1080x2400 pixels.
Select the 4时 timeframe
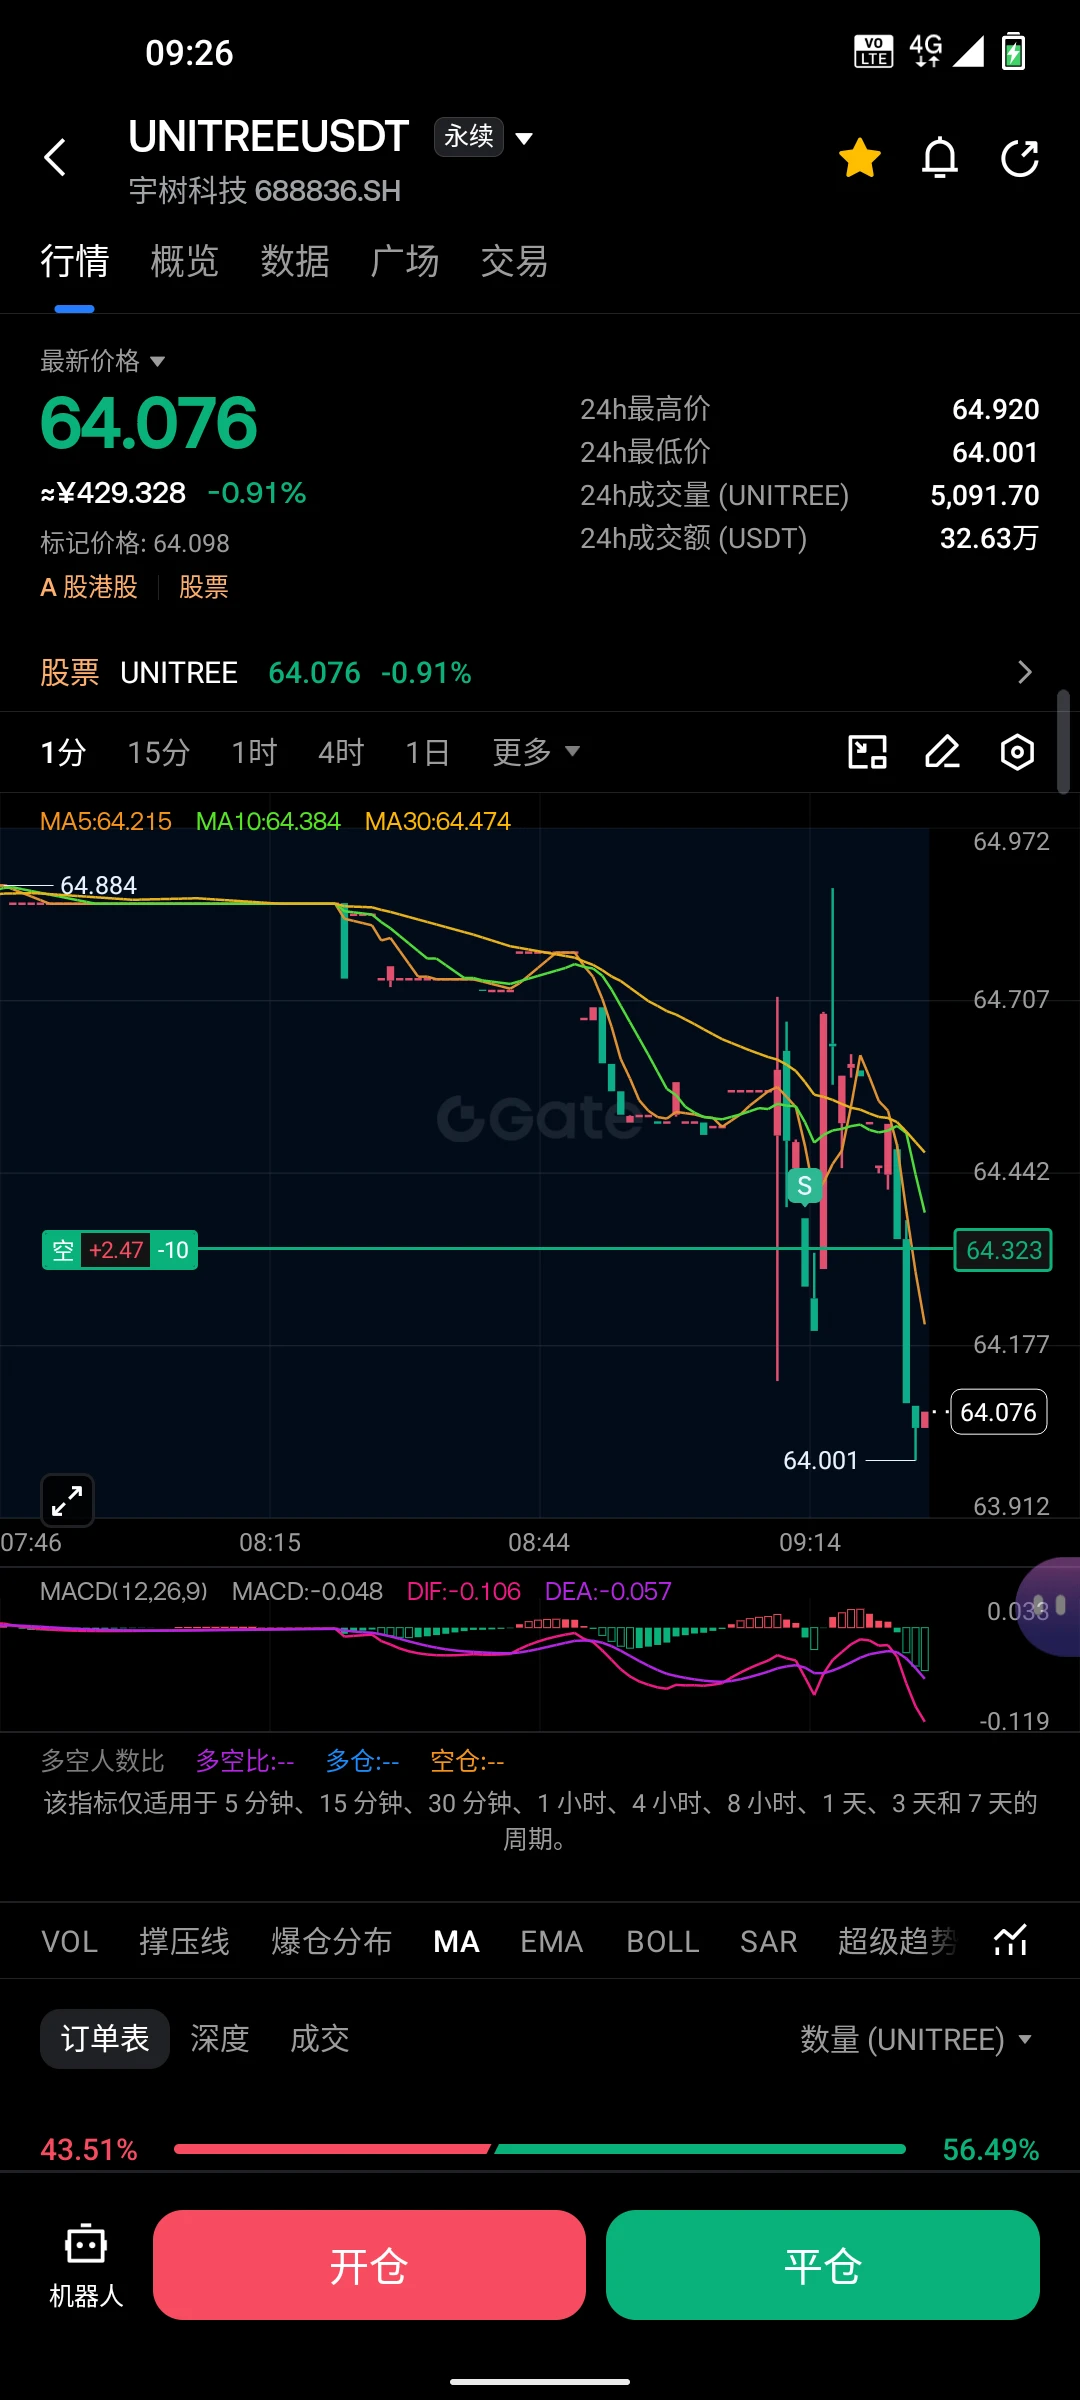click(341, 752)
